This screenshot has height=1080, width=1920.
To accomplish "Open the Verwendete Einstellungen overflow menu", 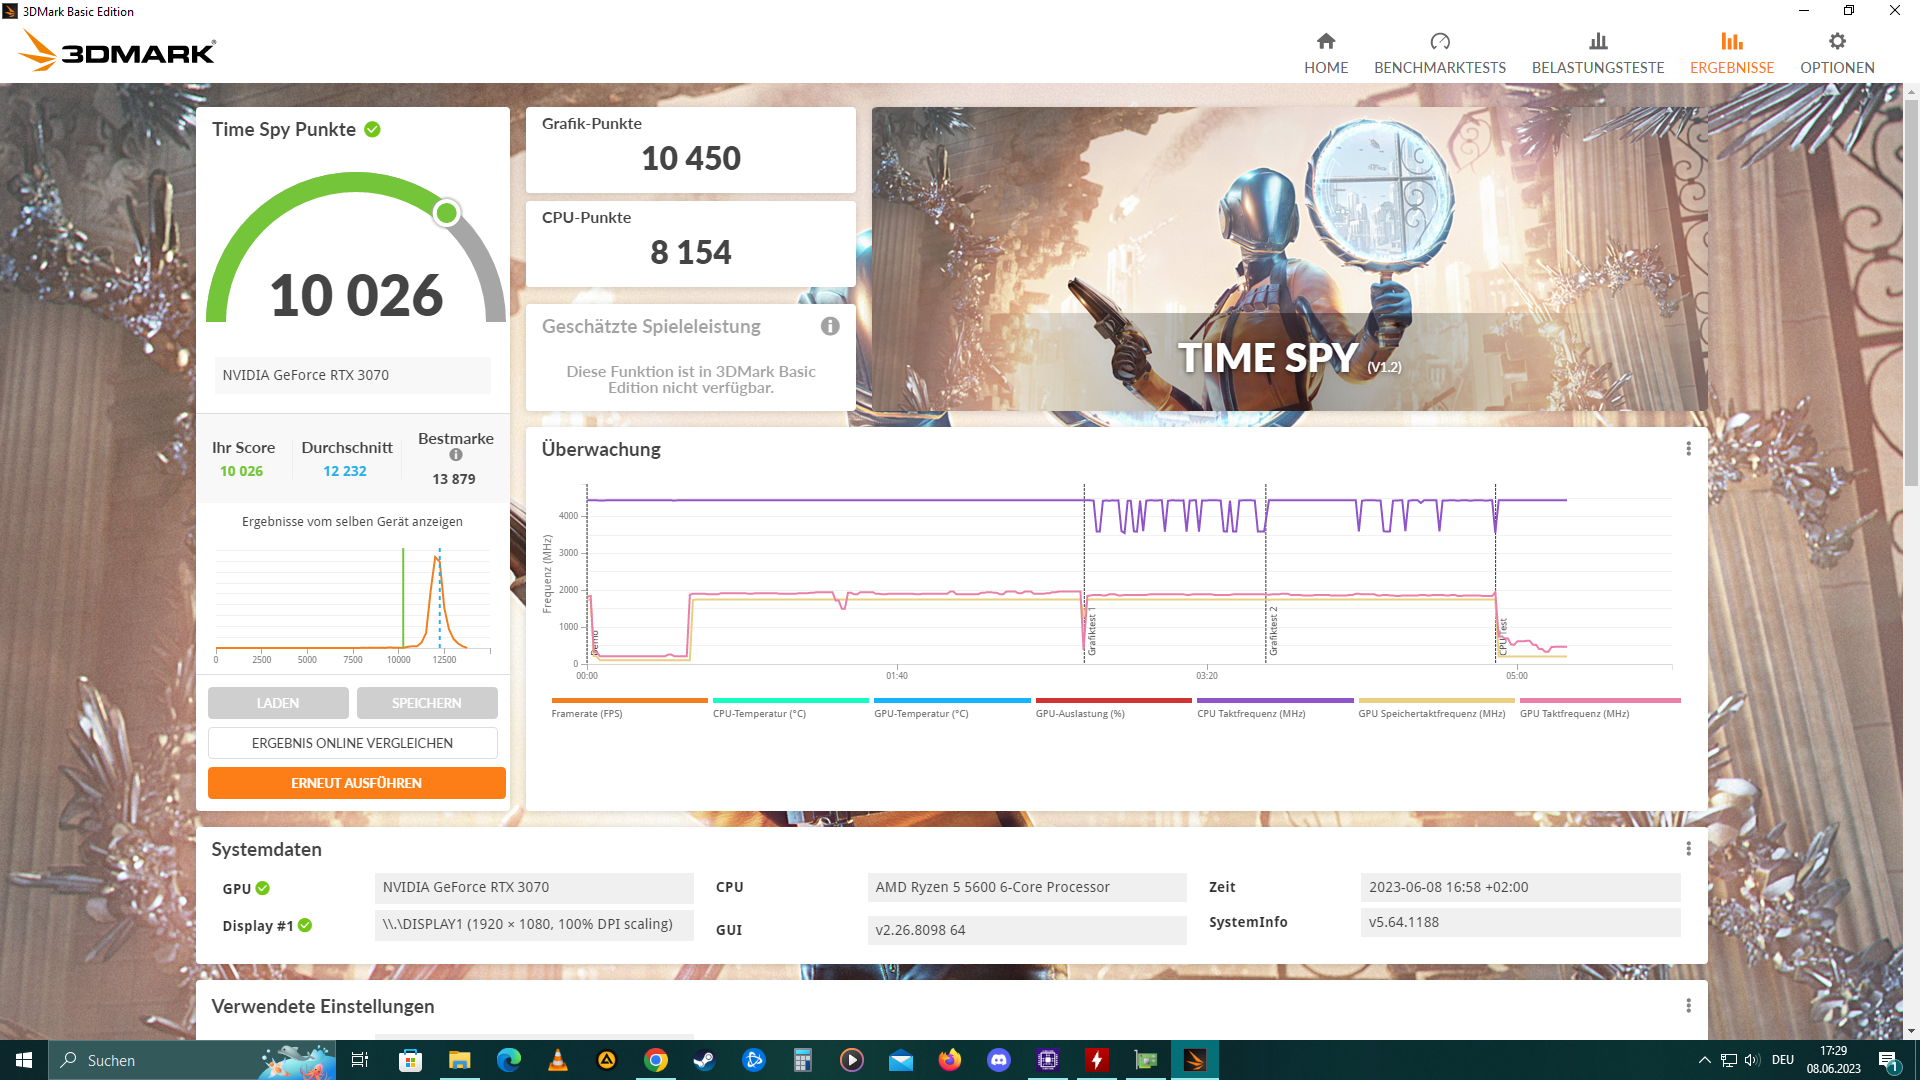I will click(x=1688, y=1006).
